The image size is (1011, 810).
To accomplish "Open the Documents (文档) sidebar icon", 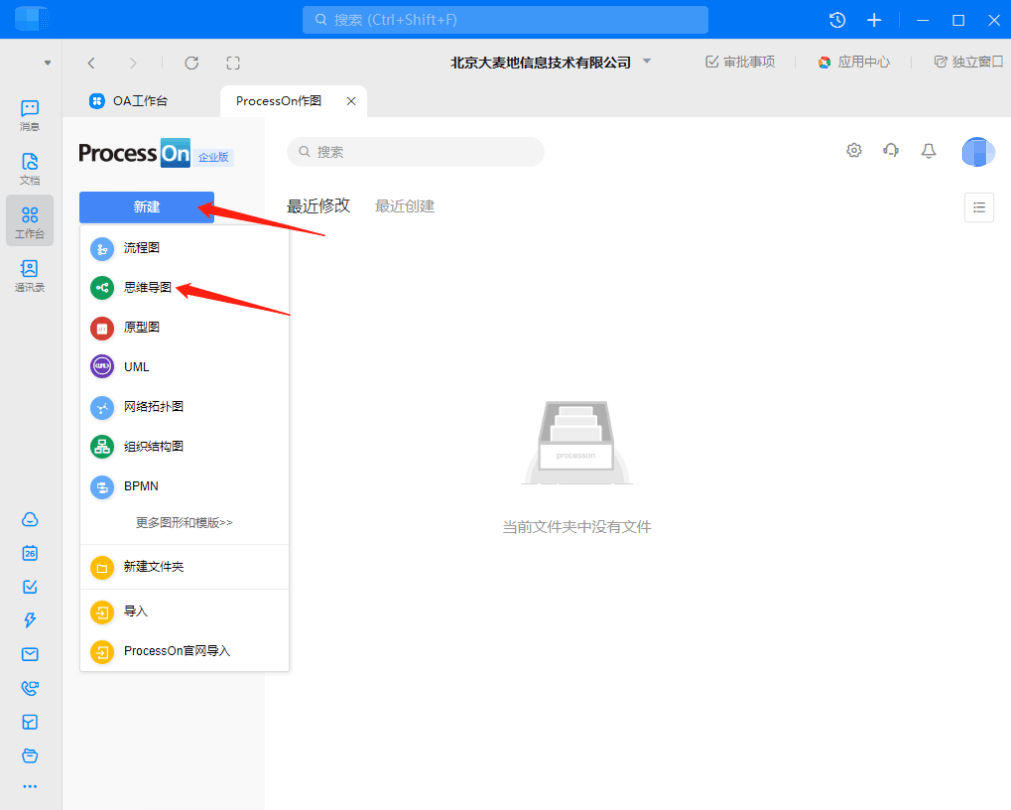I will tap(30, 168).
